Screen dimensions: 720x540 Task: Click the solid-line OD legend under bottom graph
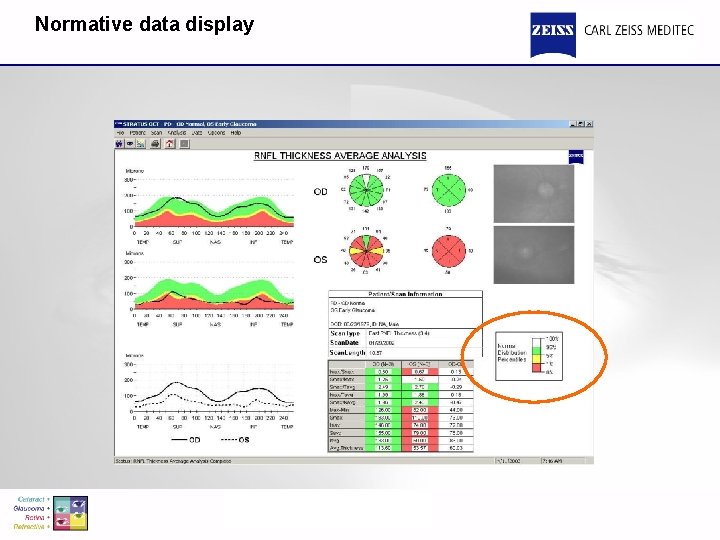click(186, 440)
